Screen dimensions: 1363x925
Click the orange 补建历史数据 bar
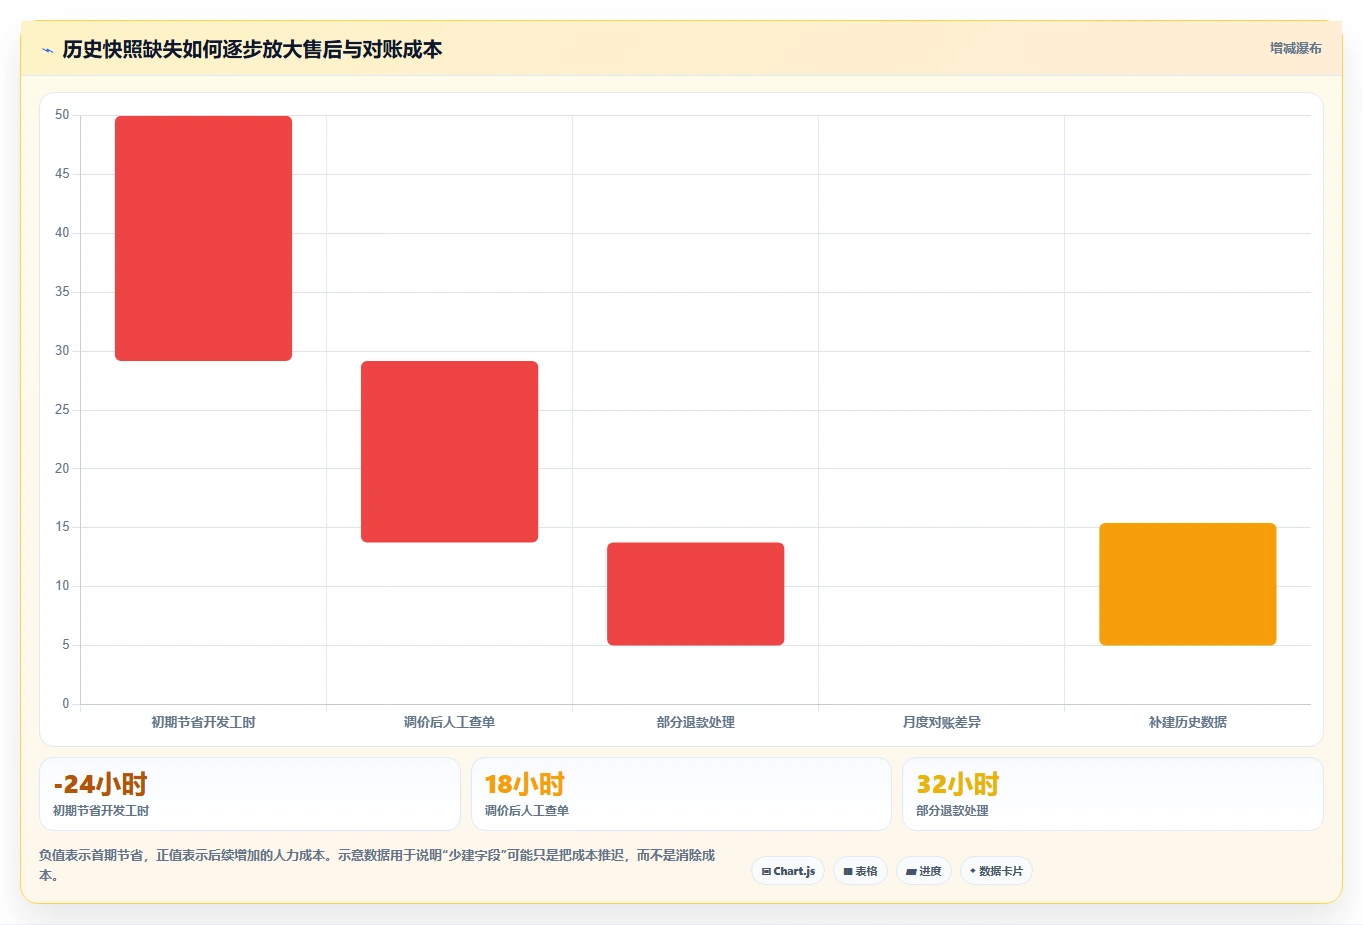tap(1187, 584)
